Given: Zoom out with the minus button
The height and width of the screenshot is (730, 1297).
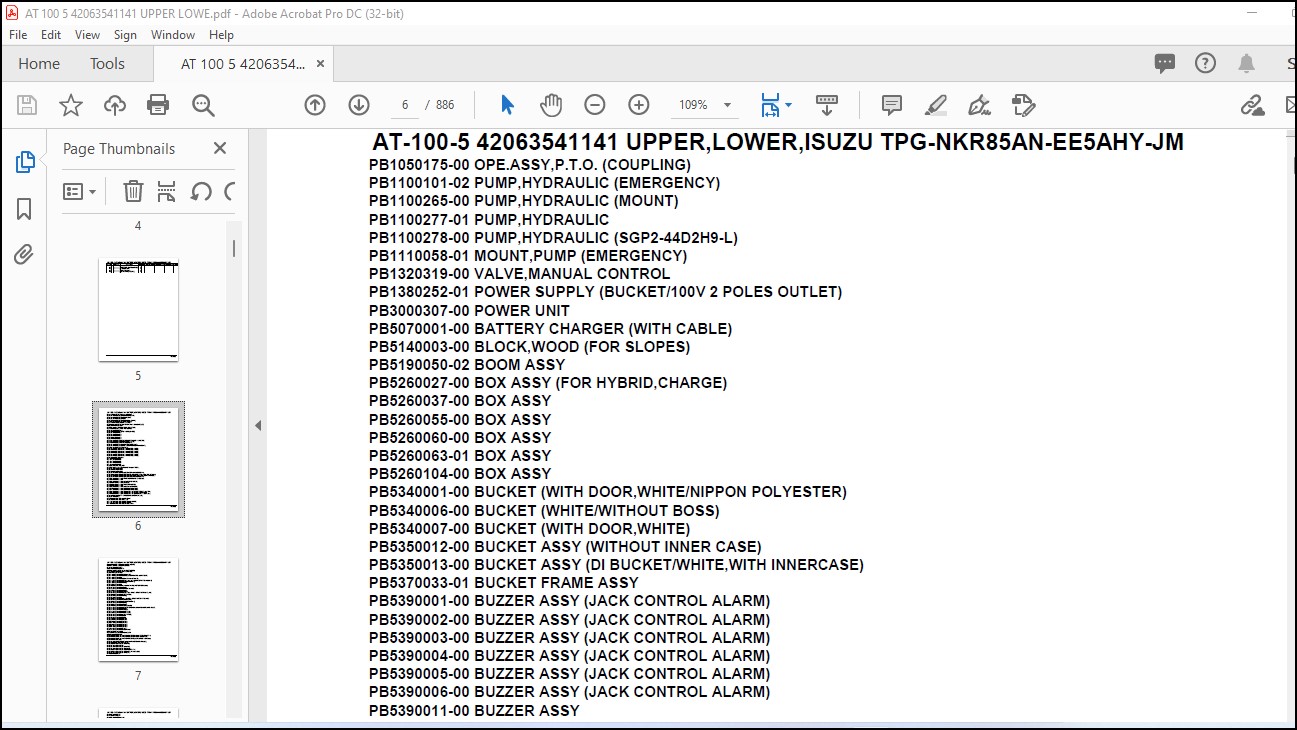Looking at the screenshot, I should [595, 105].
